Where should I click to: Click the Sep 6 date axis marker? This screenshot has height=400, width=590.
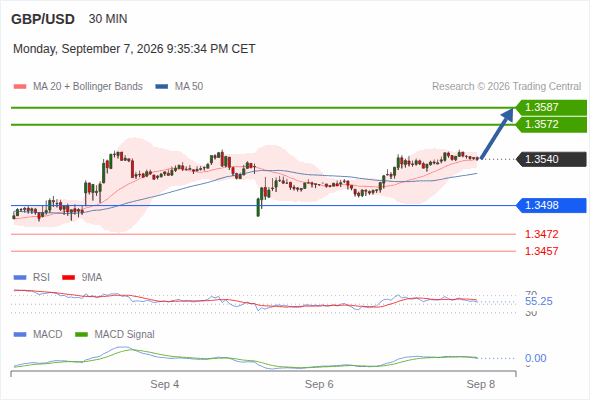coord(319,384)
